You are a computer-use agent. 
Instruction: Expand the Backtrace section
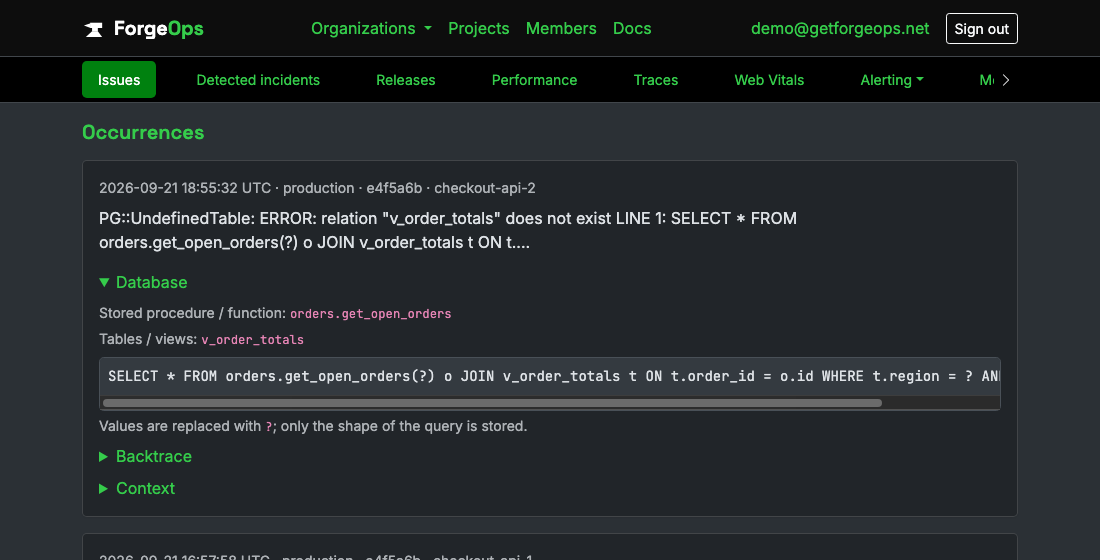pyautogui.click(x=145, y=456)
